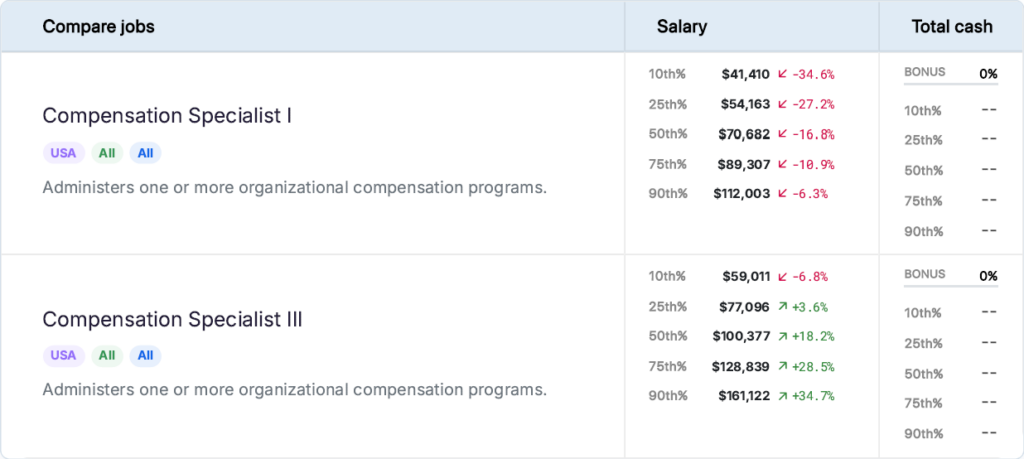This screenshot has width=1024, height=459.
Task: Open the Compensation Specialist III job title
Action: 172,320
